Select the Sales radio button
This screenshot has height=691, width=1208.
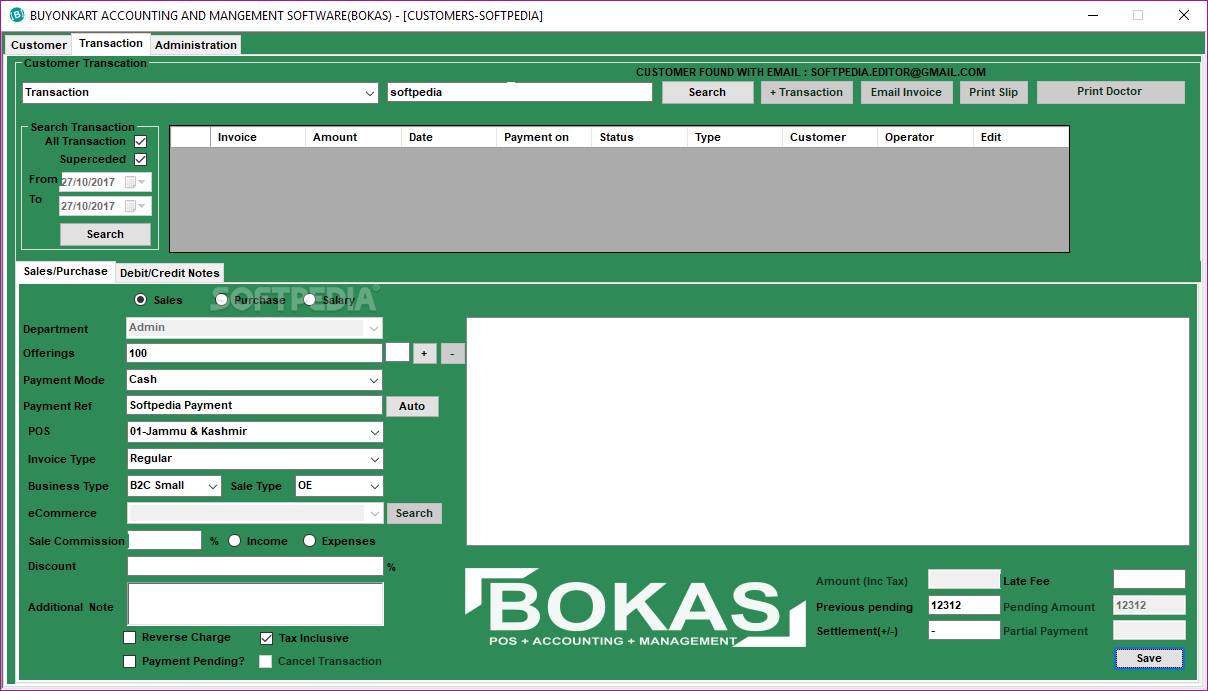coord(140,300)
